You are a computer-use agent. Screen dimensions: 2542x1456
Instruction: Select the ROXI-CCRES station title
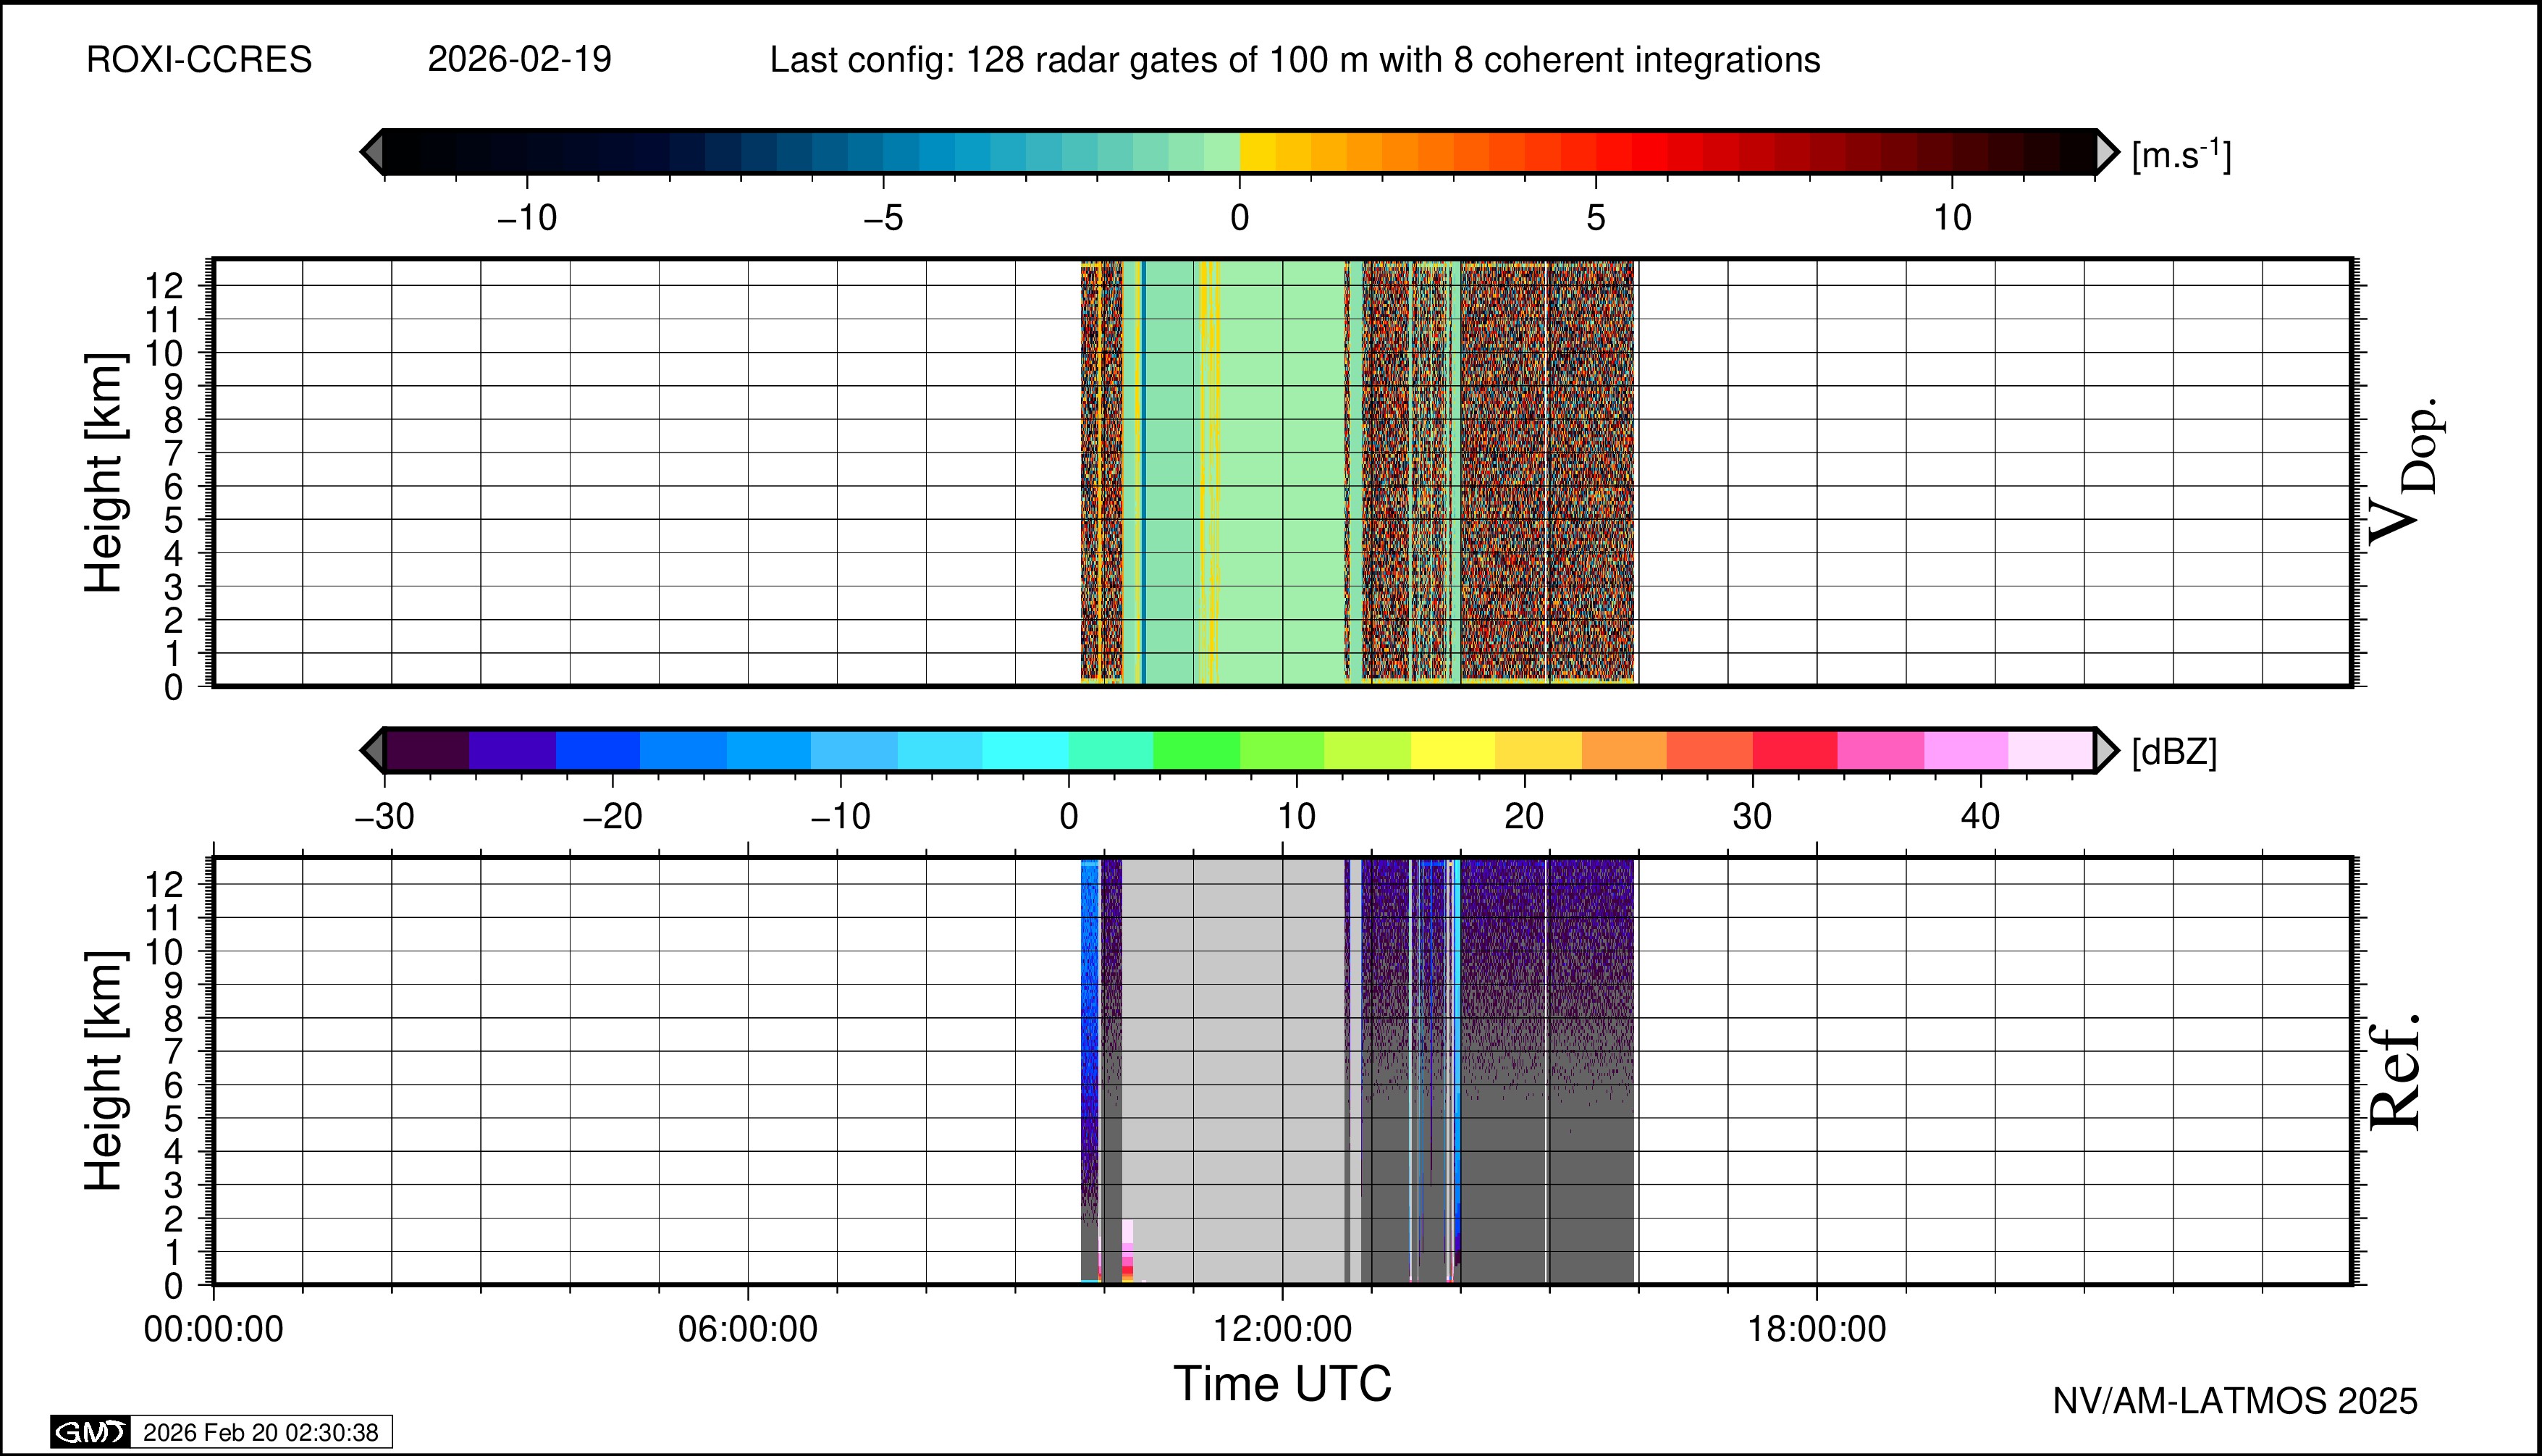click(x=199, y=60)
